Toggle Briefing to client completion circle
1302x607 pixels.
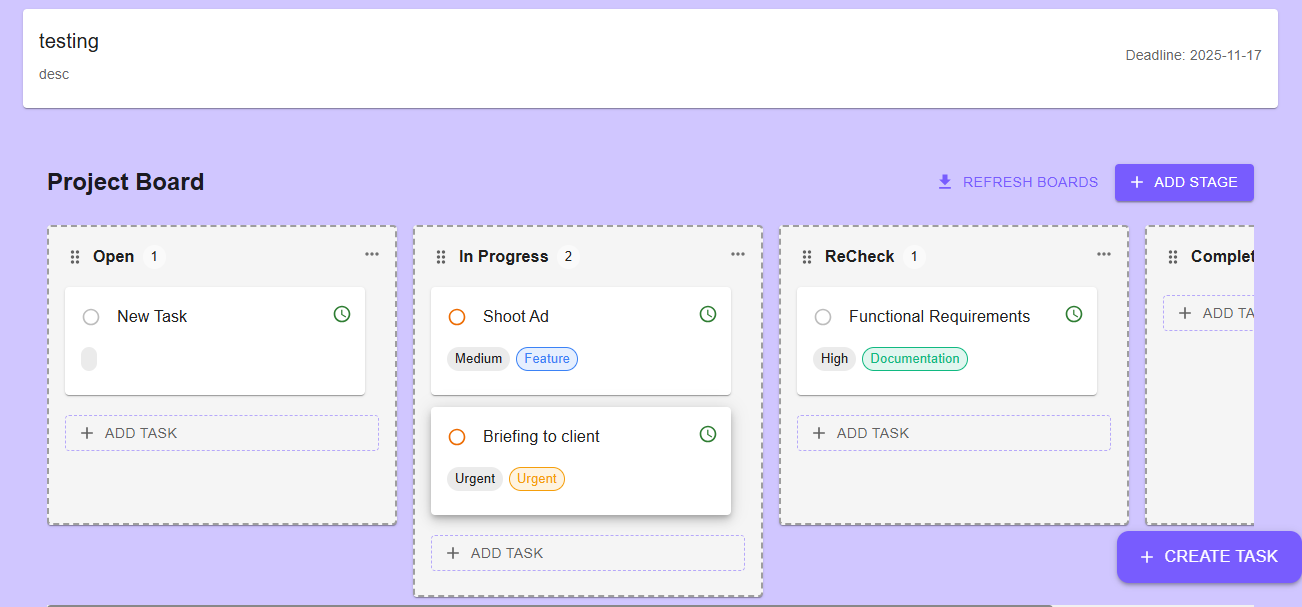(x=457, y=437)
